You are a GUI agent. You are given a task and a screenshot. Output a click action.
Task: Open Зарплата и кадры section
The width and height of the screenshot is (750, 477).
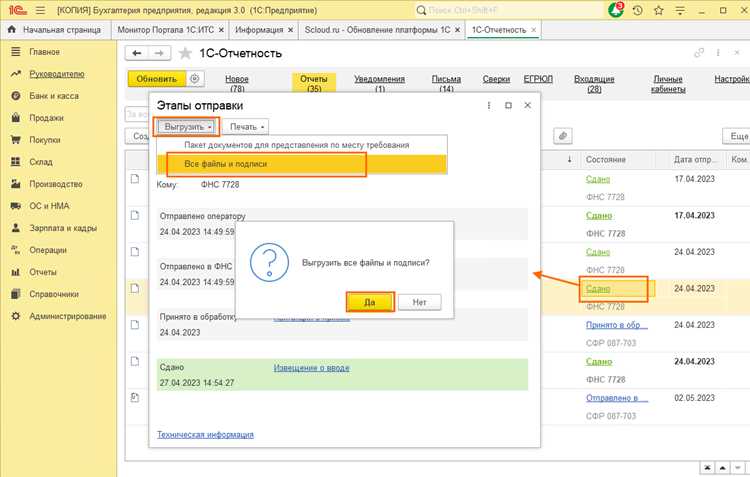point(63,228)
